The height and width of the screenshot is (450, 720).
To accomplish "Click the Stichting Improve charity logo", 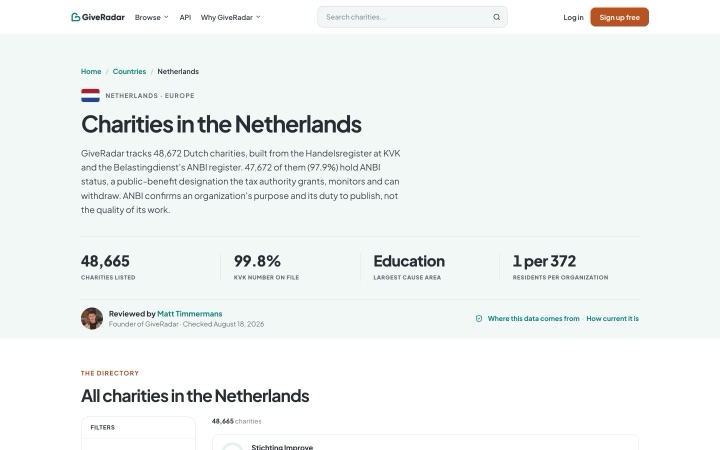I will [232, 447].
